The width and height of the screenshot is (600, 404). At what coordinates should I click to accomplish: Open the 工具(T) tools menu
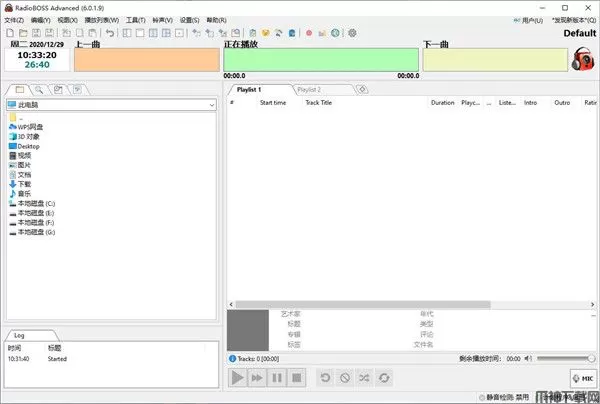pos(135,20)
